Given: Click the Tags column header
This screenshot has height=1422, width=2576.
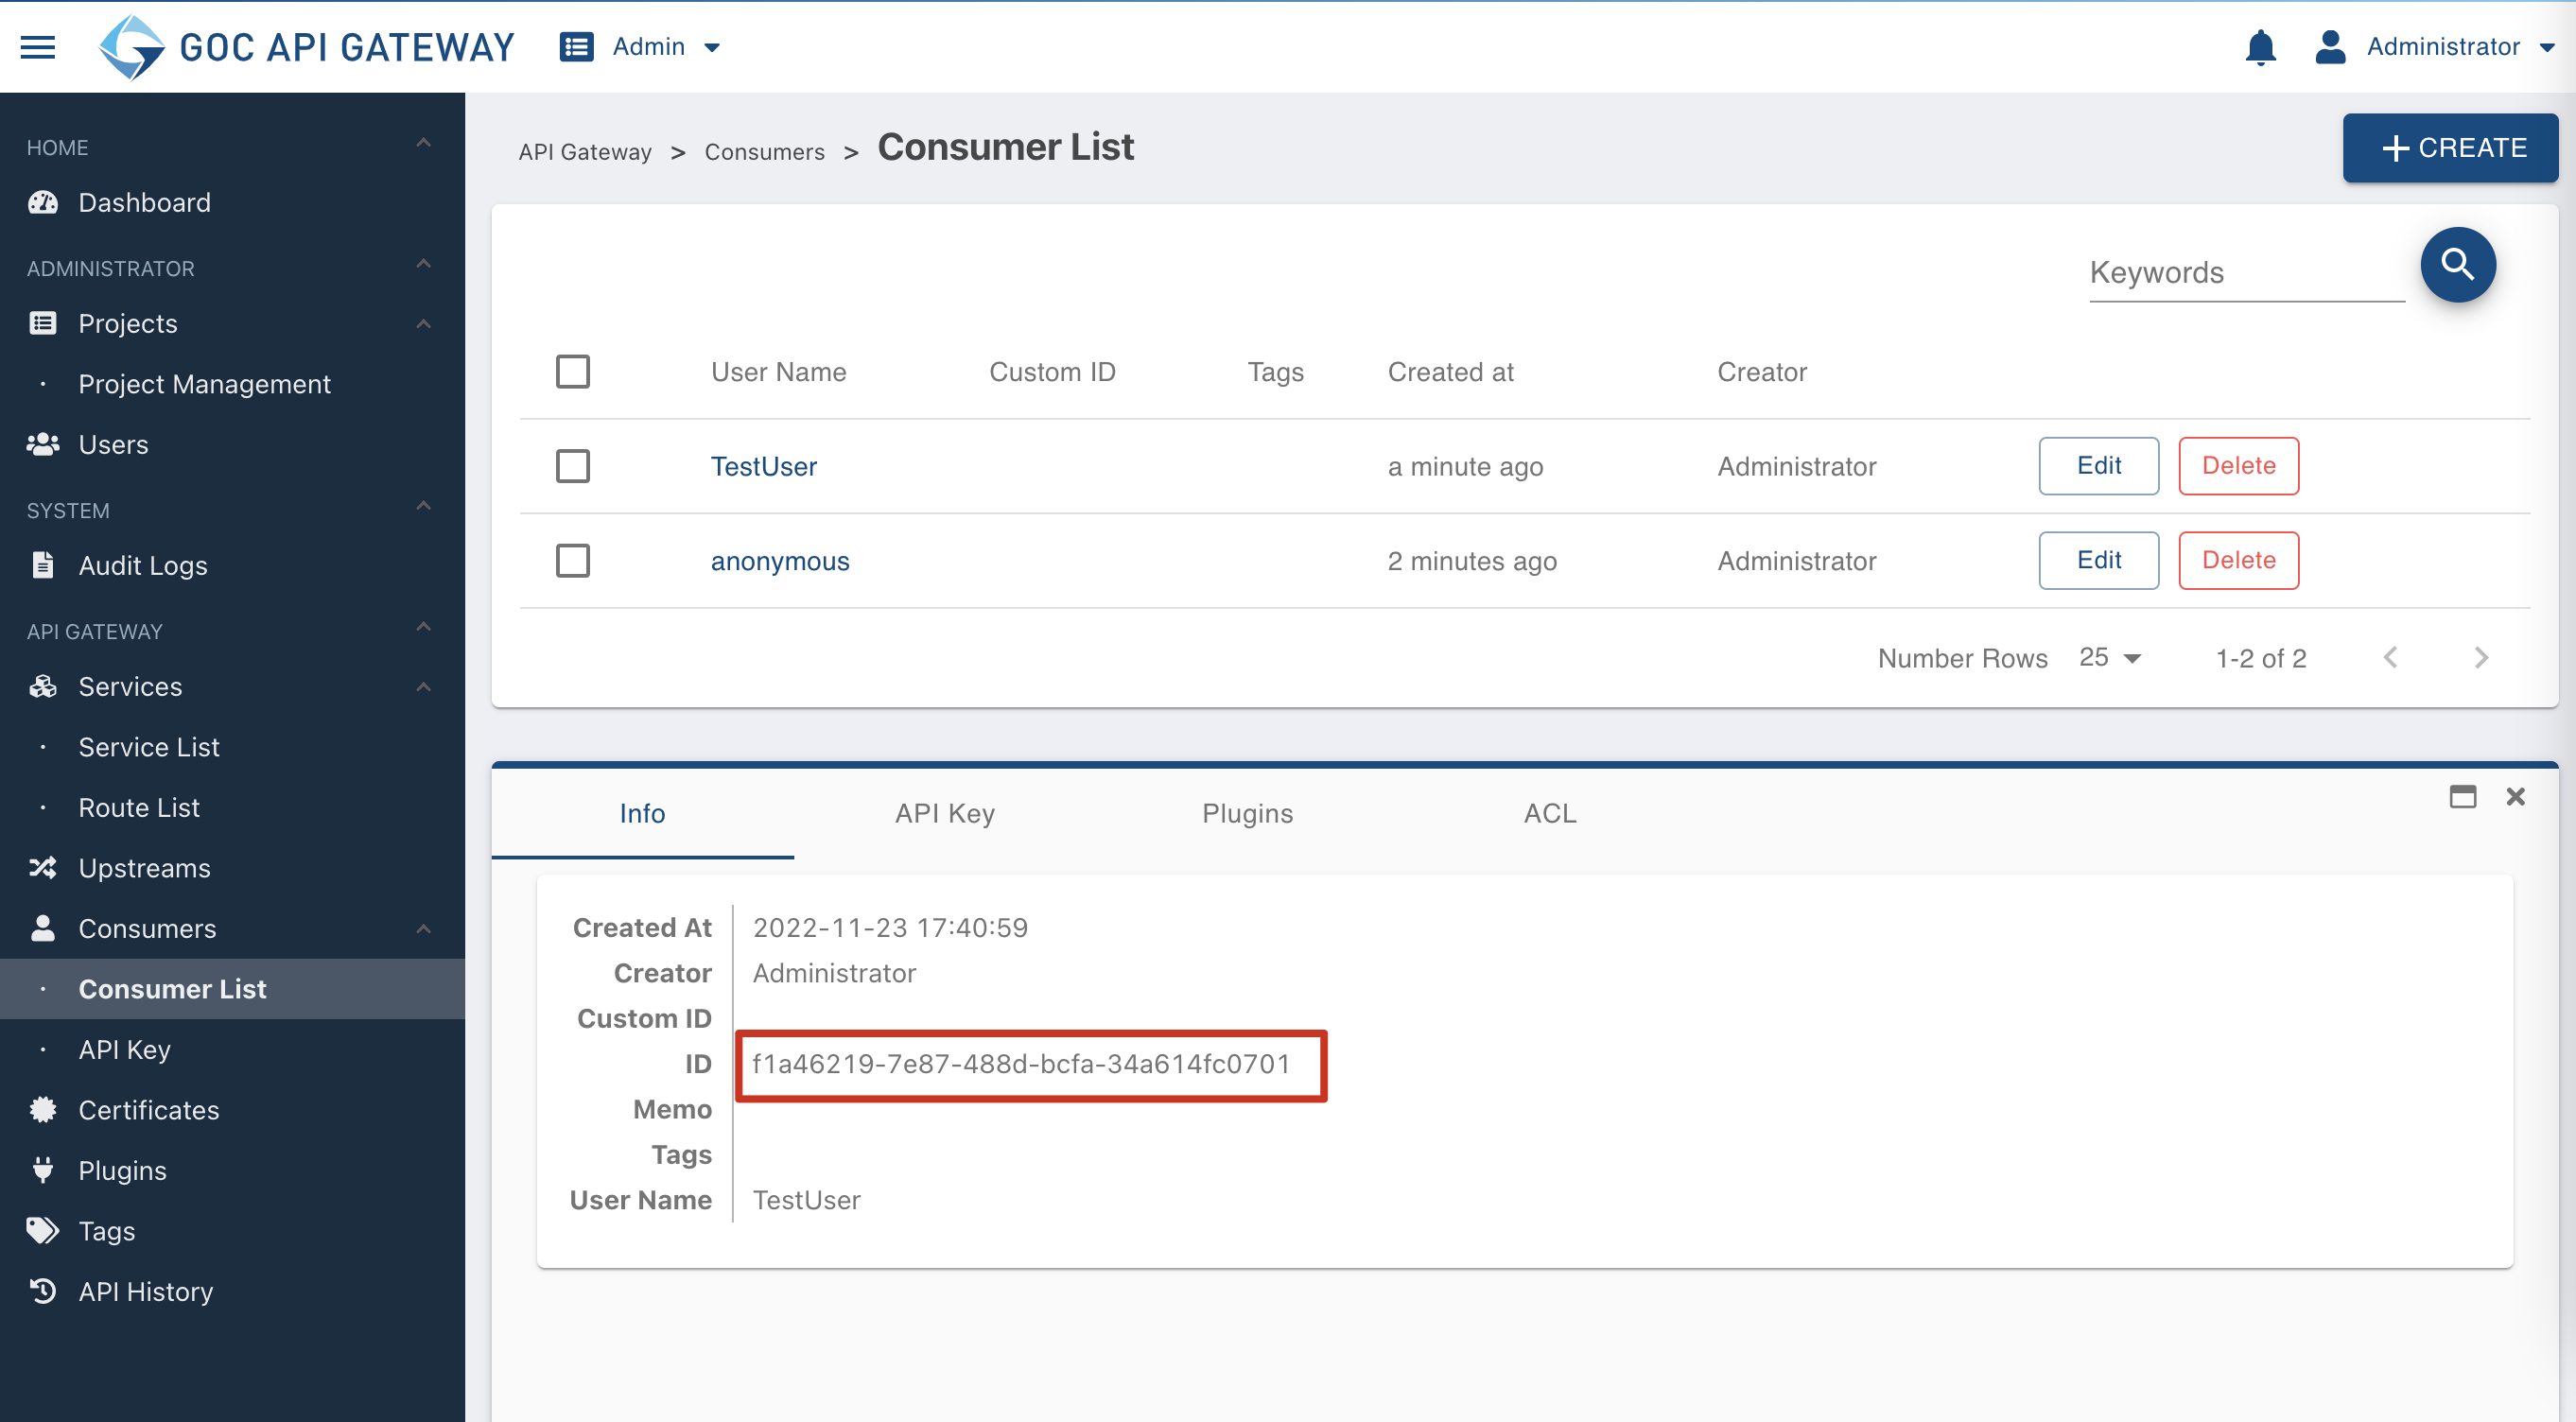Looking at the screenshot, I should pyautogui.click(x=1275, y=372).
